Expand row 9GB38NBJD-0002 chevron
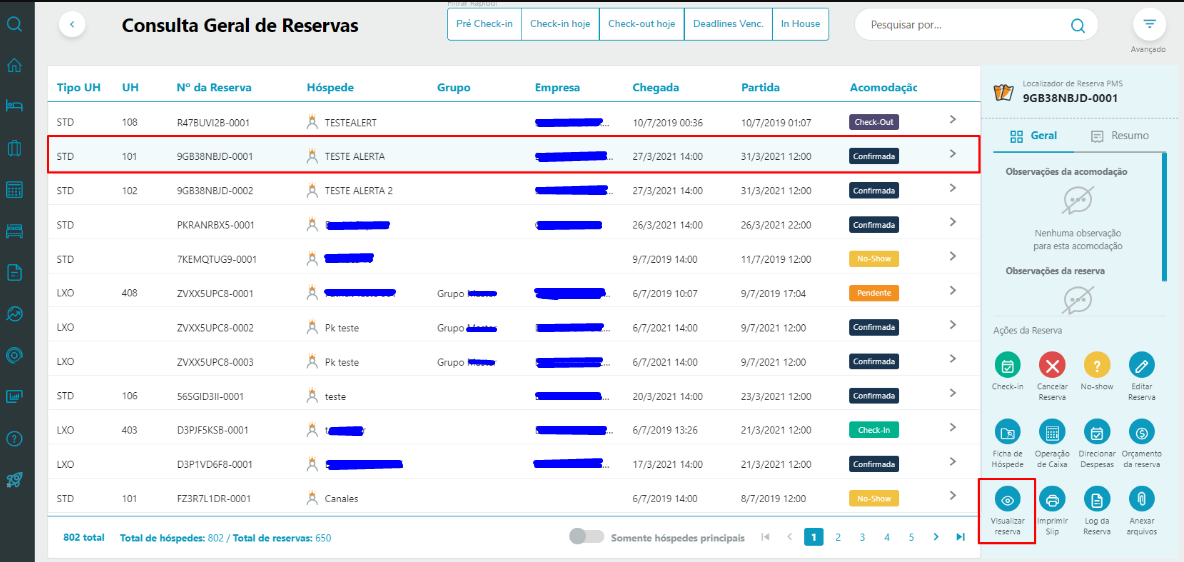 click(953, 187)
